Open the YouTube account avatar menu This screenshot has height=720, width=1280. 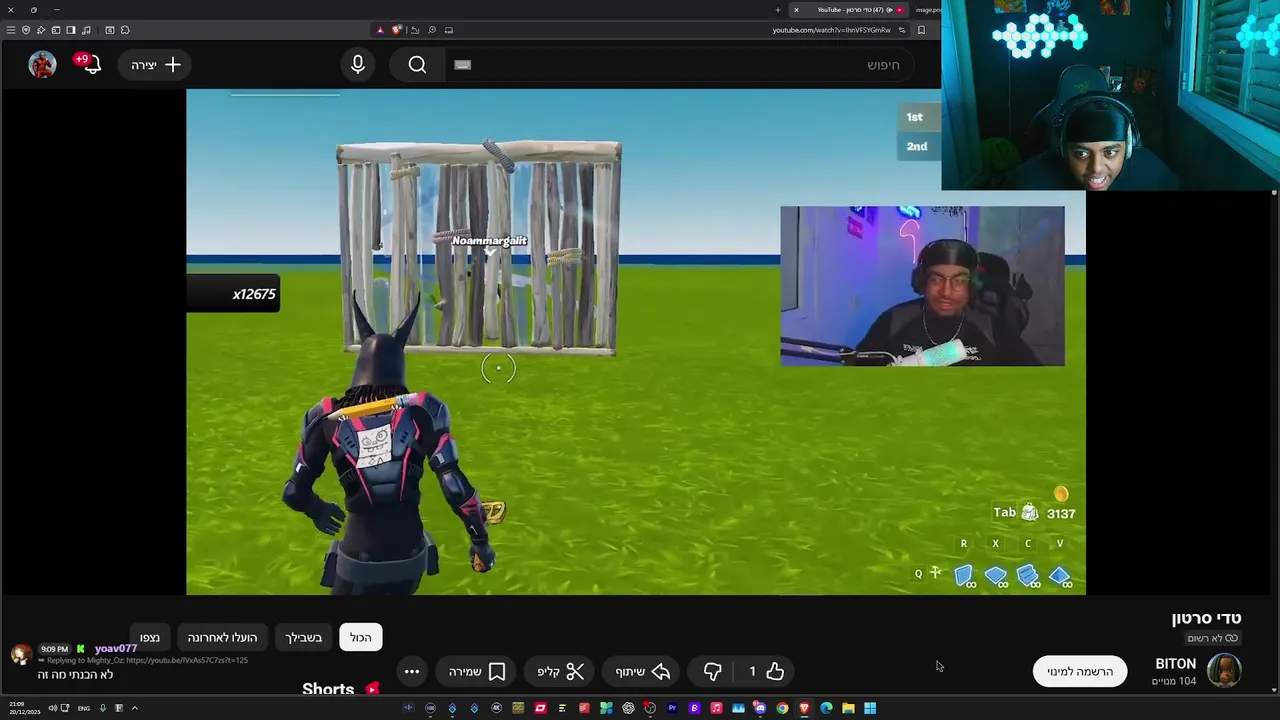tap(42, 65)
